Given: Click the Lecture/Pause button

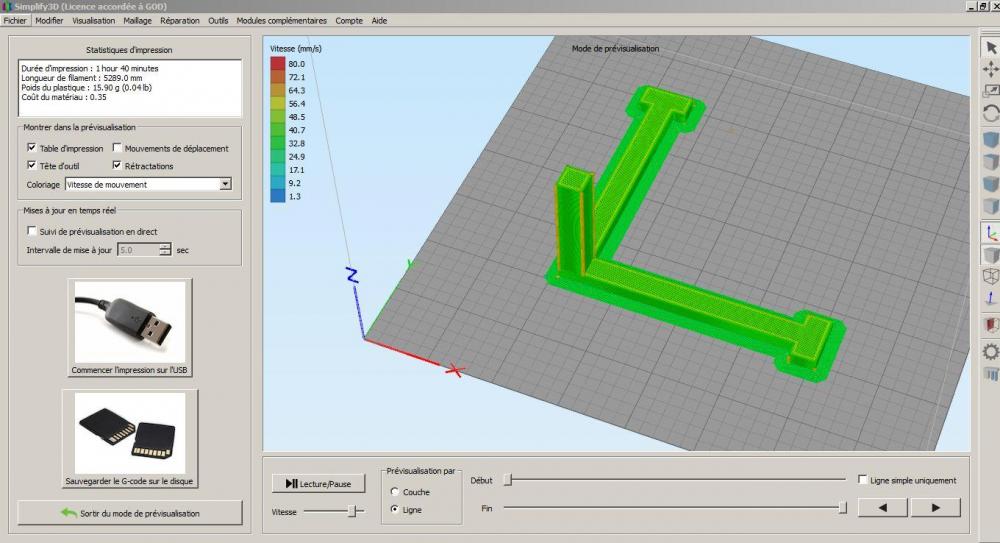Looking at the screenshot, I should [x=319, y=484].
